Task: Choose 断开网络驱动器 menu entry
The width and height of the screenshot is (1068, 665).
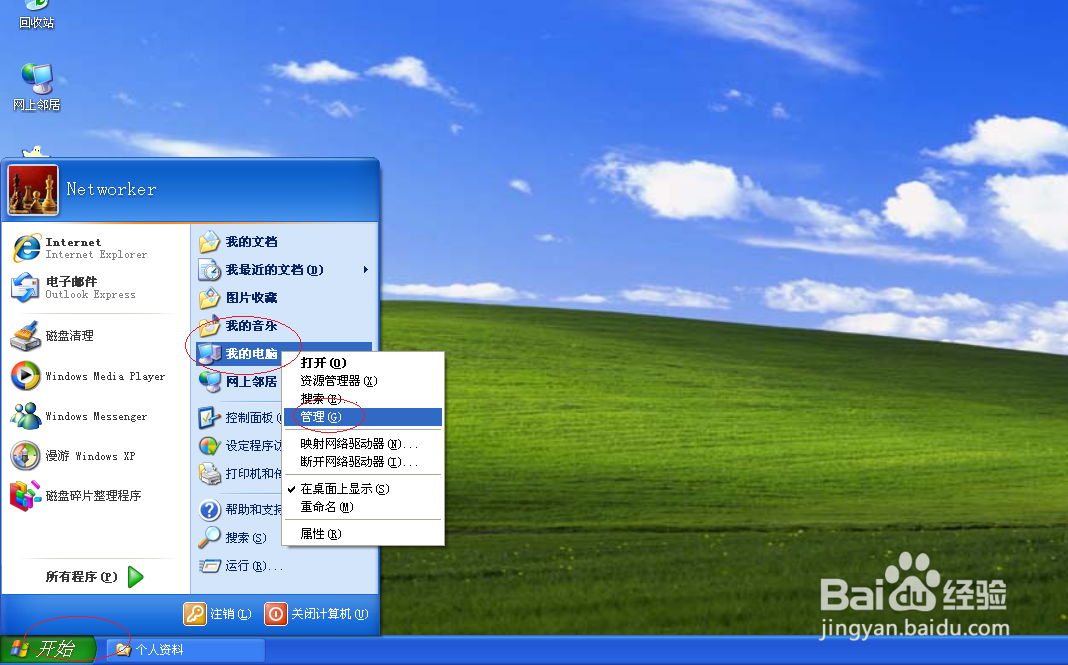Action: [x=363, y=462]
